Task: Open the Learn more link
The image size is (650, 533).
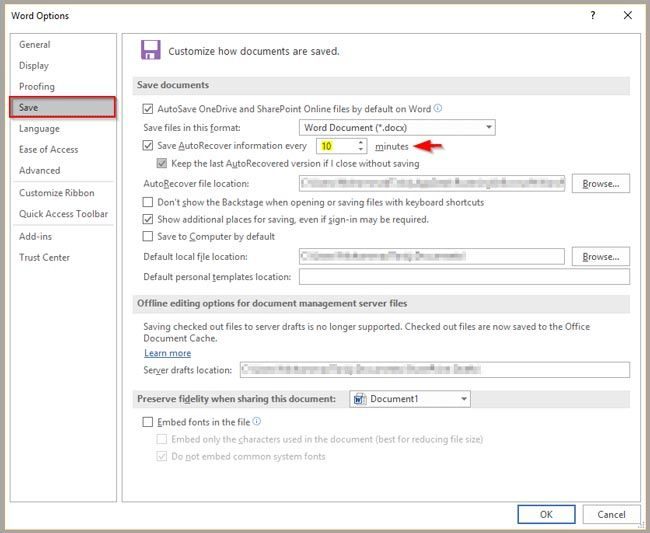Action: [x=167, y=353]
